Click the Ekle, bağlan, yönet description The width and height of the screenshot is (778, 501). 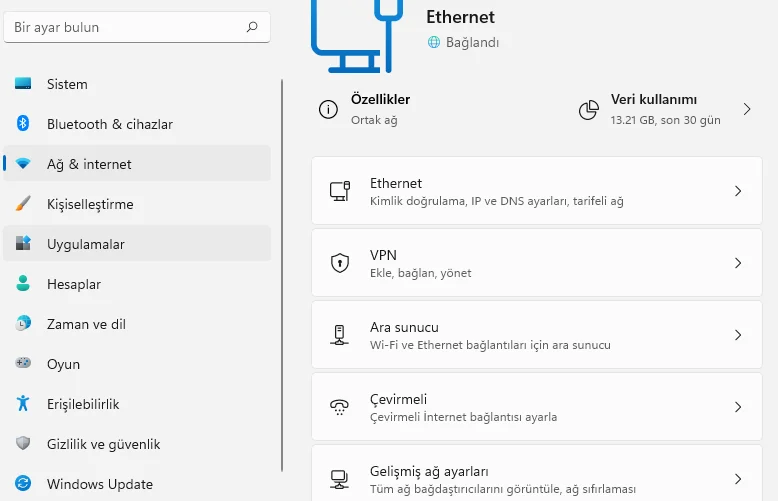420,273
